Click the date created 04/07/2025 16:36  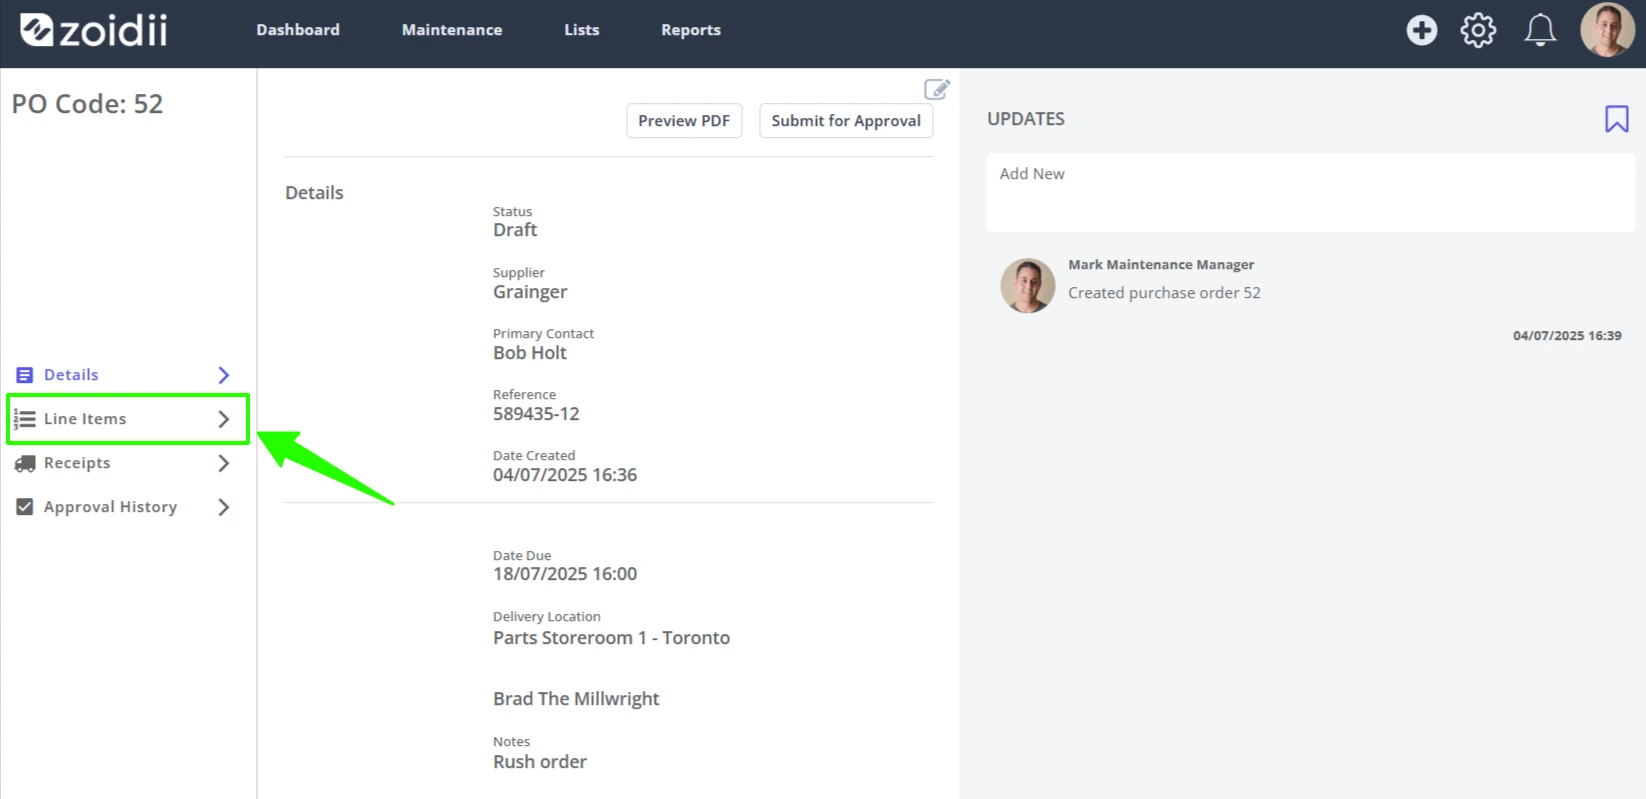(565, 475)
